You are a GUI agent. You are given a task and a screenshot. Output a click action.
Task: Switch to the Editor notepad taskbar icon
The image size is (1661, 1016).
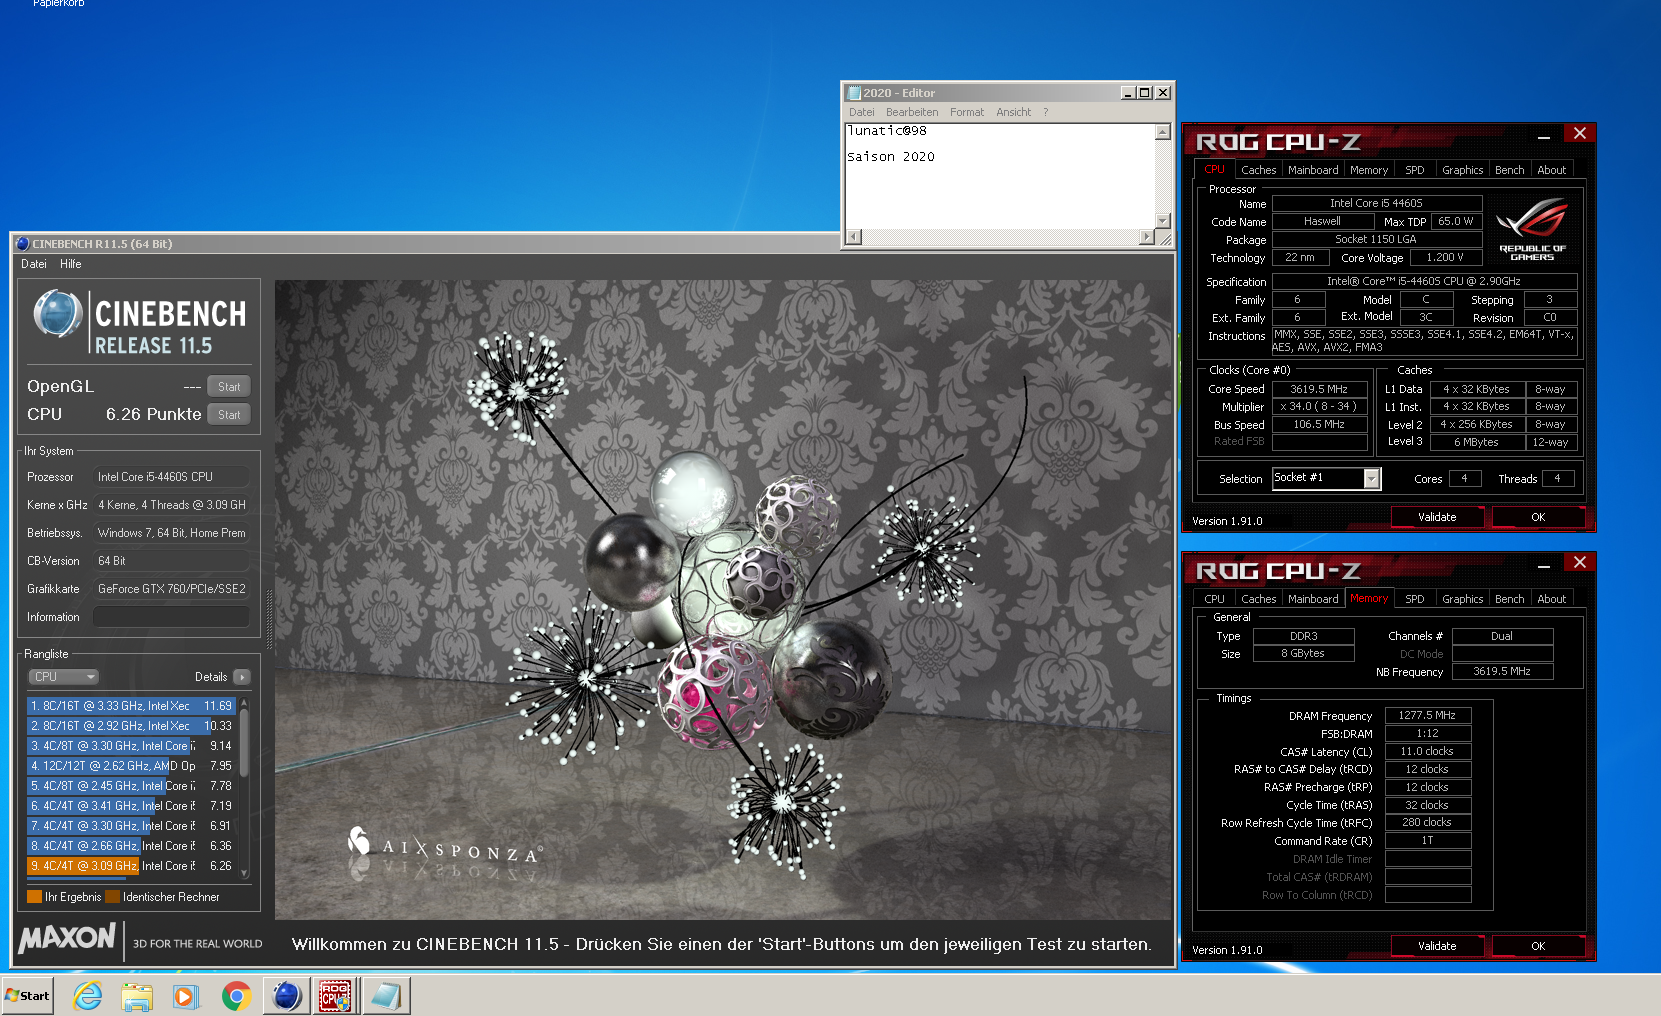[385, 996]
